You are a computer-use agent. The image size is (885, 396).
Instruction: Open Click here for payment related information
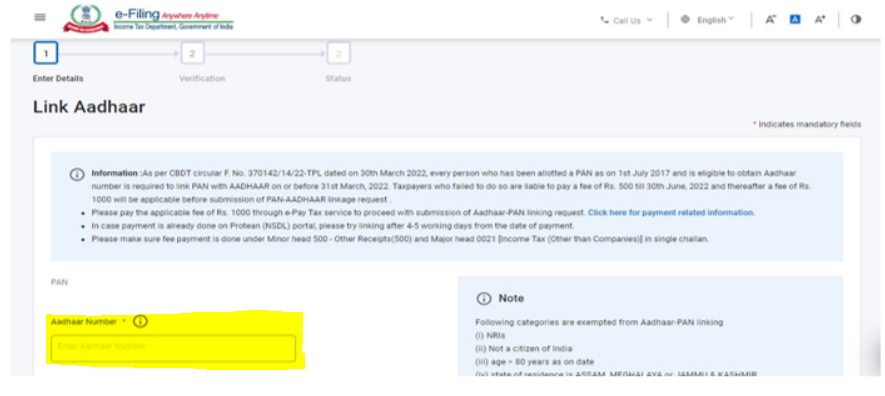[671, 213]
